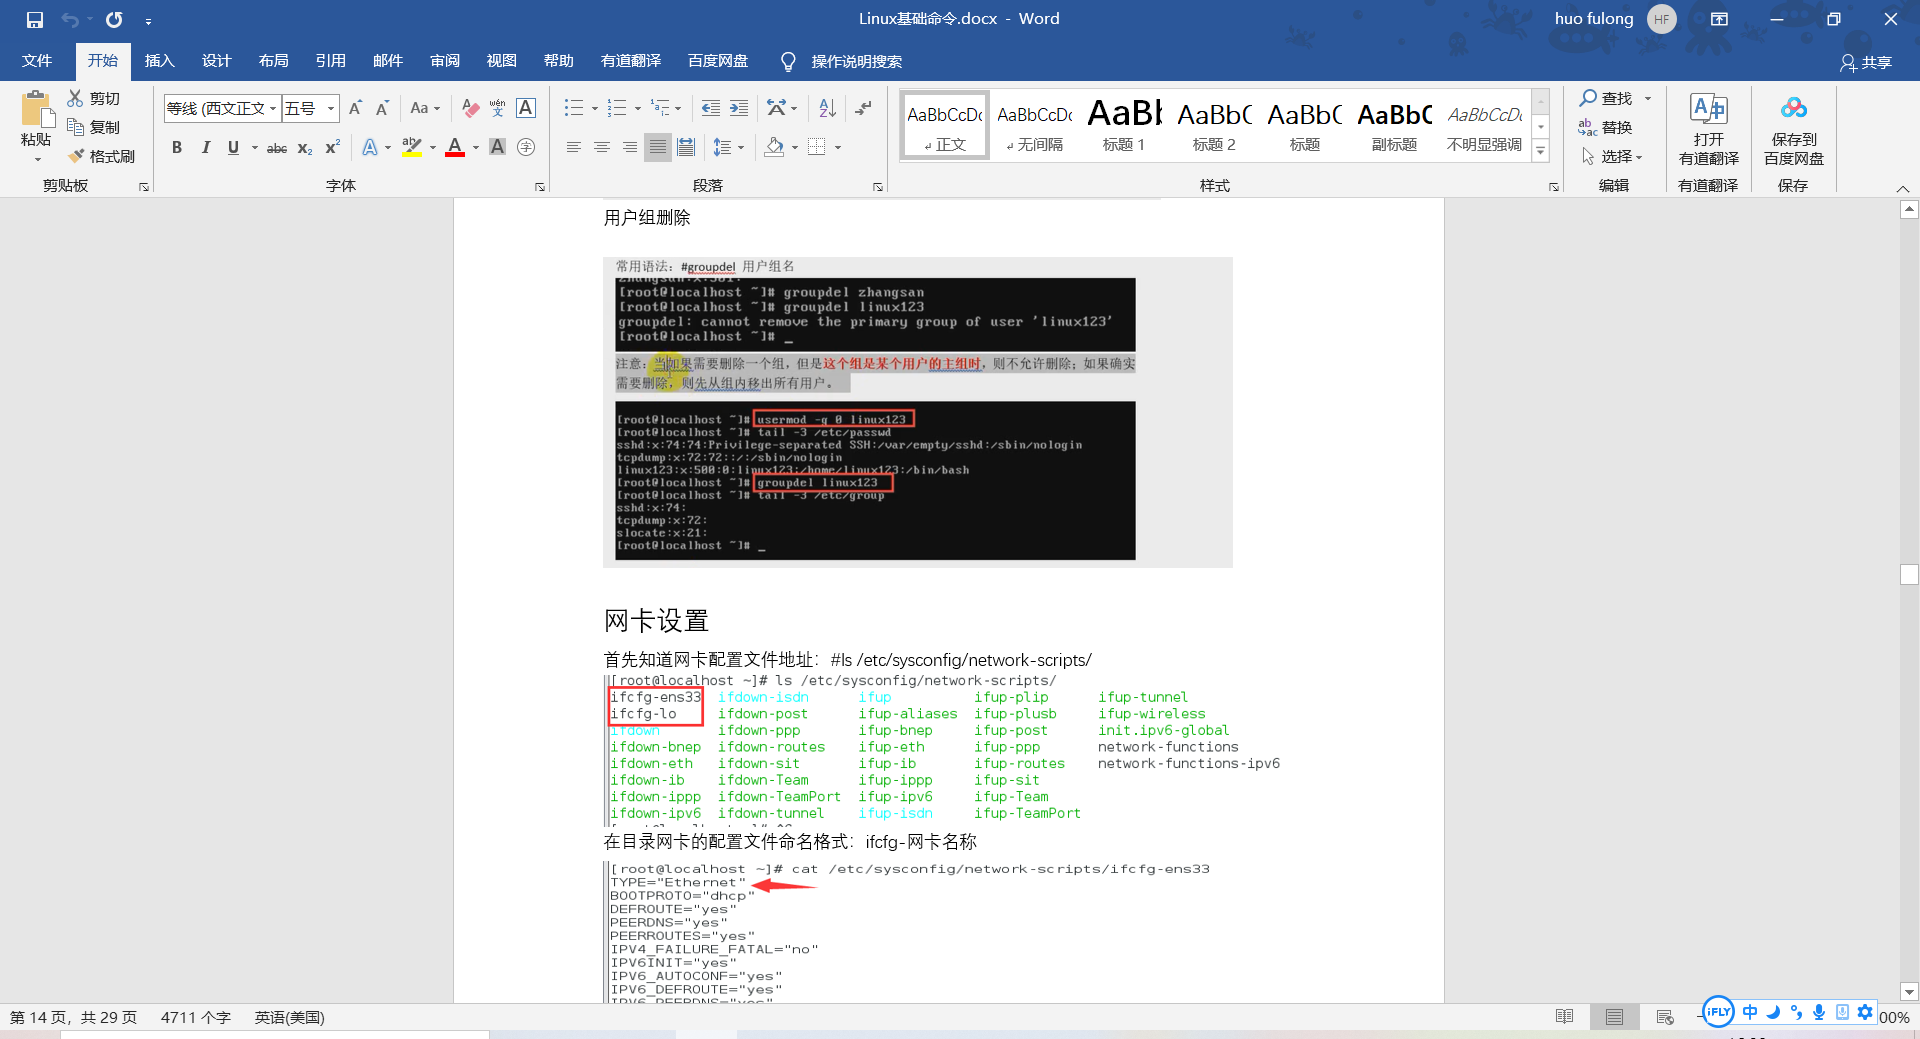
Task: Center the paragraph text
Action: click(x=601, y=147)
